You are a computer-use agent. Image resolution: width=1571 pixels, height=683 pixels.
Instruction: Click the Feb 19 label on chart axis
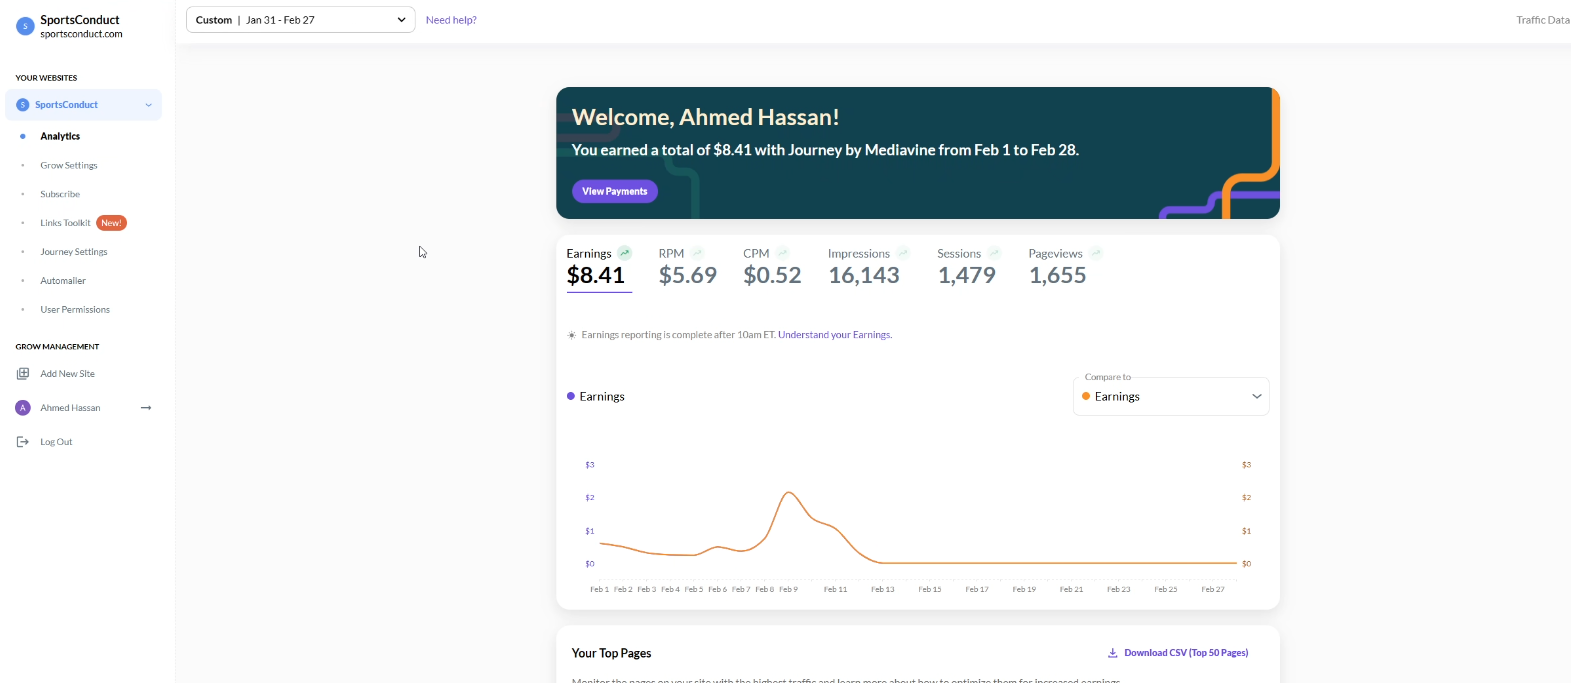[1024, 590]
